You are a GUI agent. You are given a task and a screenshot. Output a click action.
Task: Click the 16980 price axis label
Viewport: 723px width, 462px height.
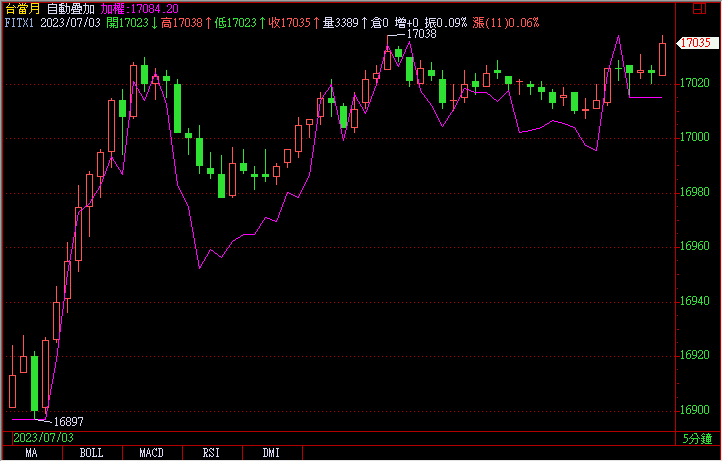(x=695, y=192)
